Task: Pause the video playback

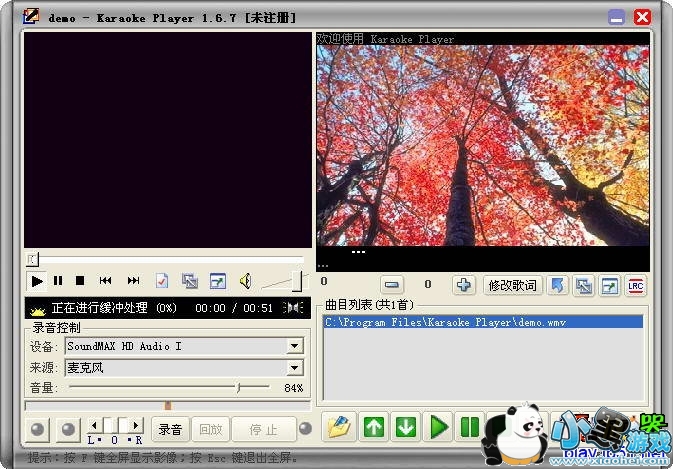Action: point(58,281)
